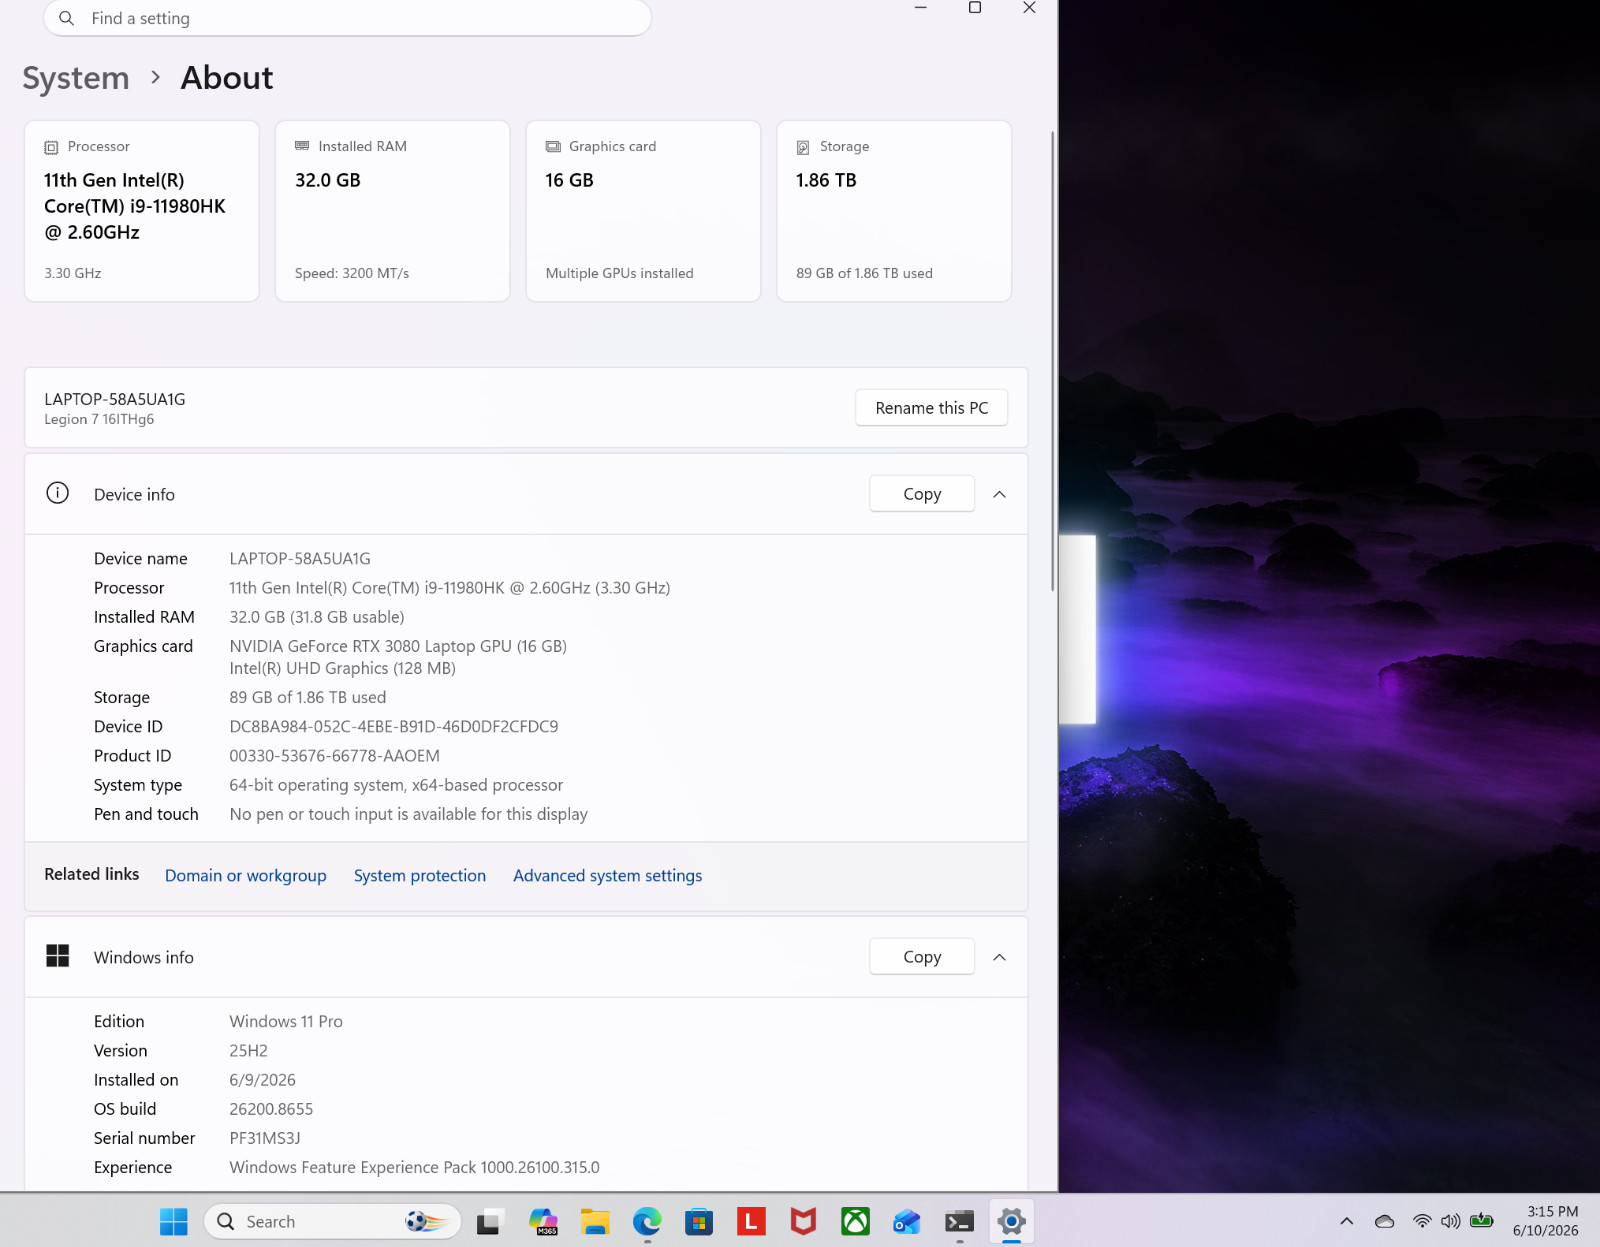Open the Terminal app on the taskbar
Image resolution: width=1600 pixels, height=1247 pixels.
(x=959, y=1221)
